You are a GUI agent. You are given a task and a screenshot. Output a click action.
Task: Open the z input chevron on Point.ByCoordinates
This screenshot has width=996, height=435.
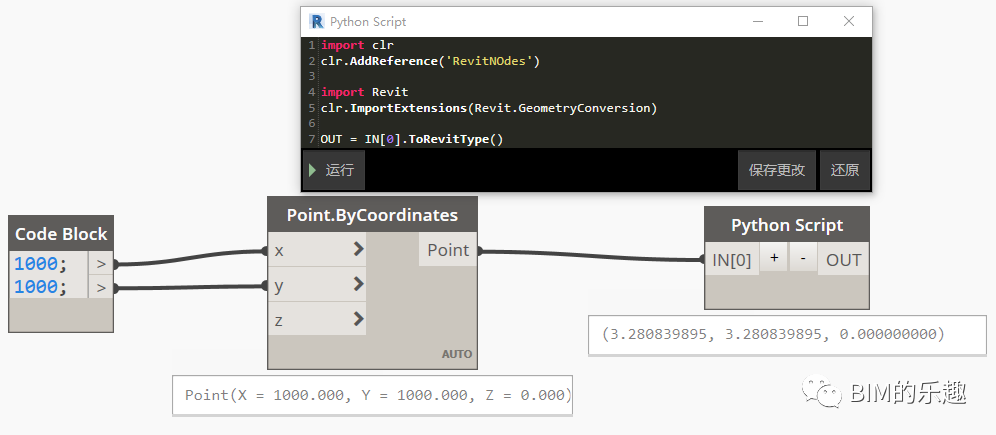358,318
